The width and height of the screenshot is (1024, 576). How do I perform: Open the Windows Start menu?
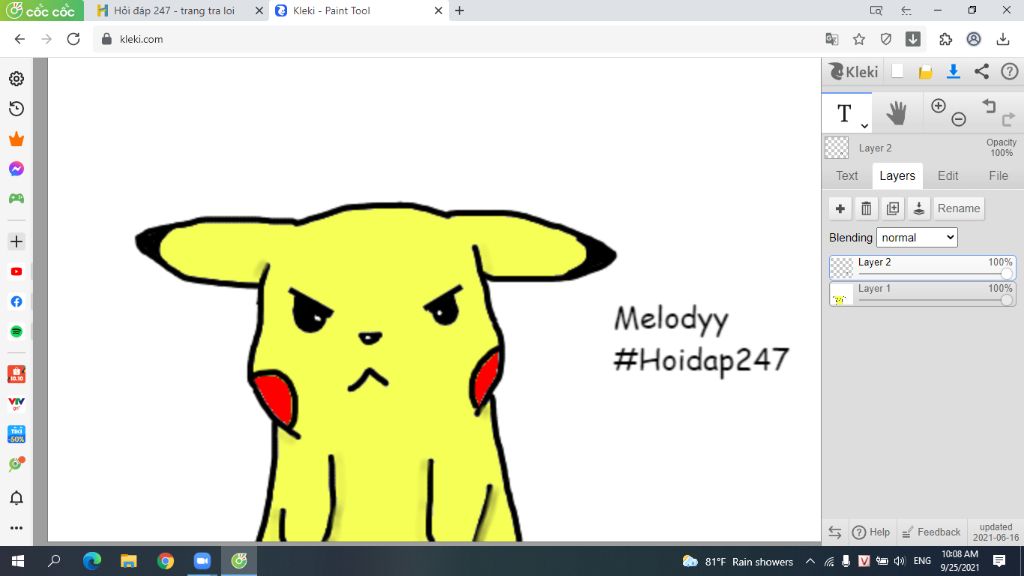click(x=18, y=561)
